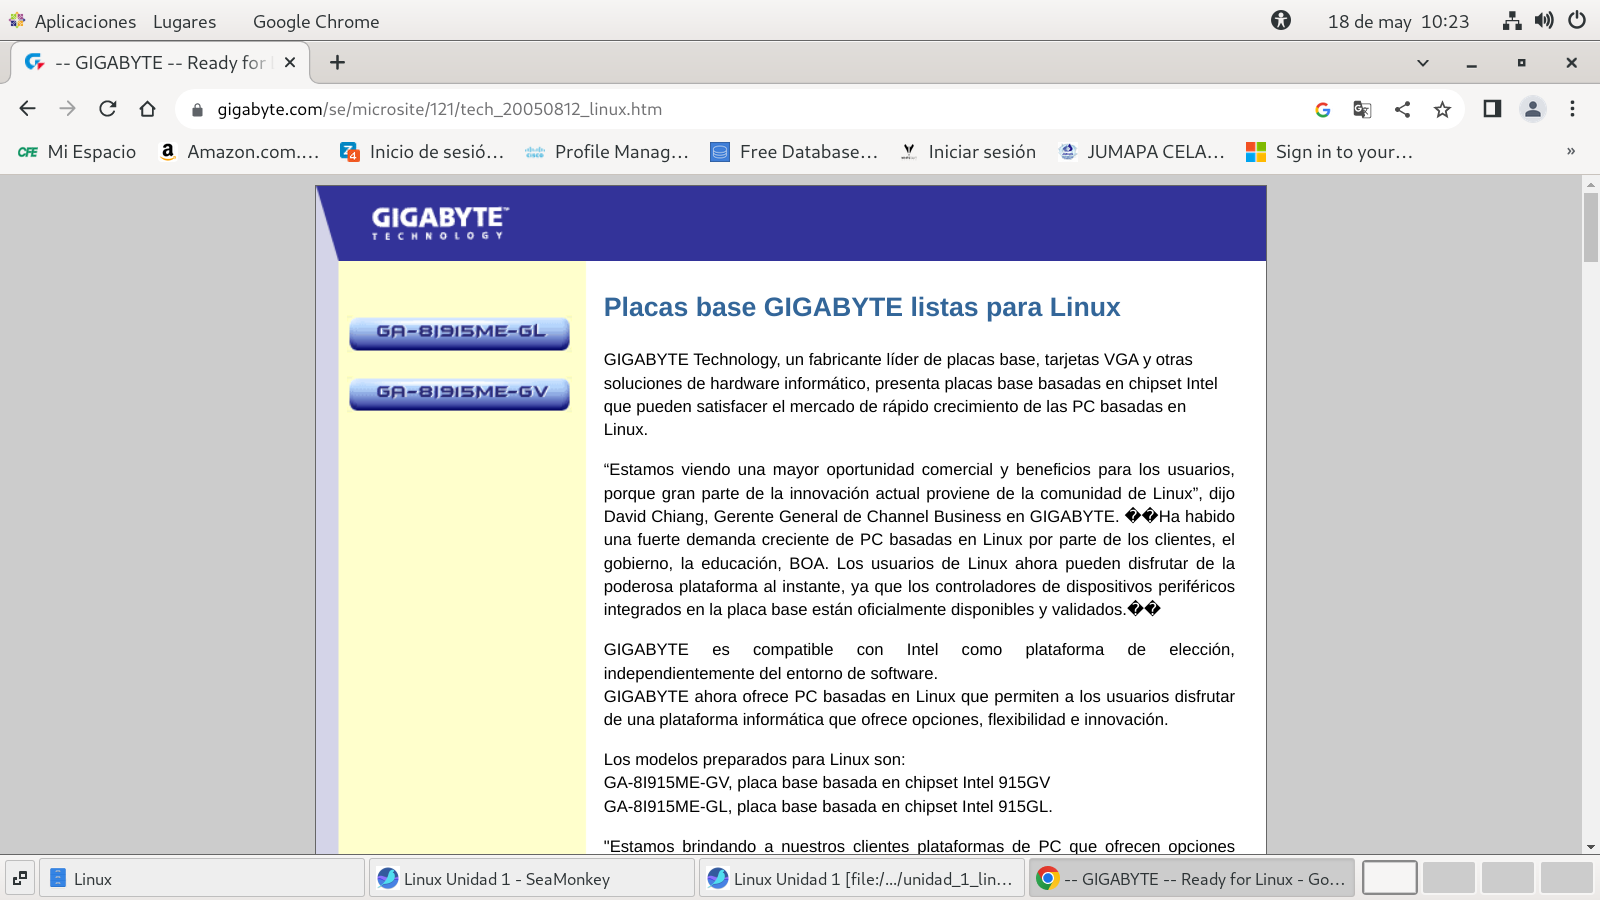1600x900 pixels.
Task: Open the Amazon.com bookmark
Action: (240, 152)
